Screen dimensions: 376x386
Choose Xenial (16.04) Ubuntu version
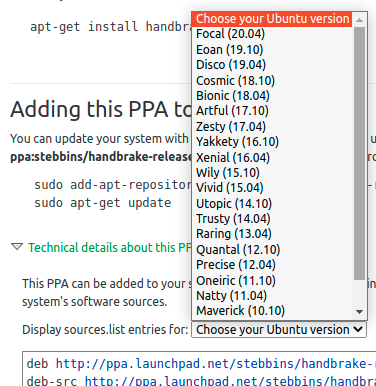click(272, 157)
